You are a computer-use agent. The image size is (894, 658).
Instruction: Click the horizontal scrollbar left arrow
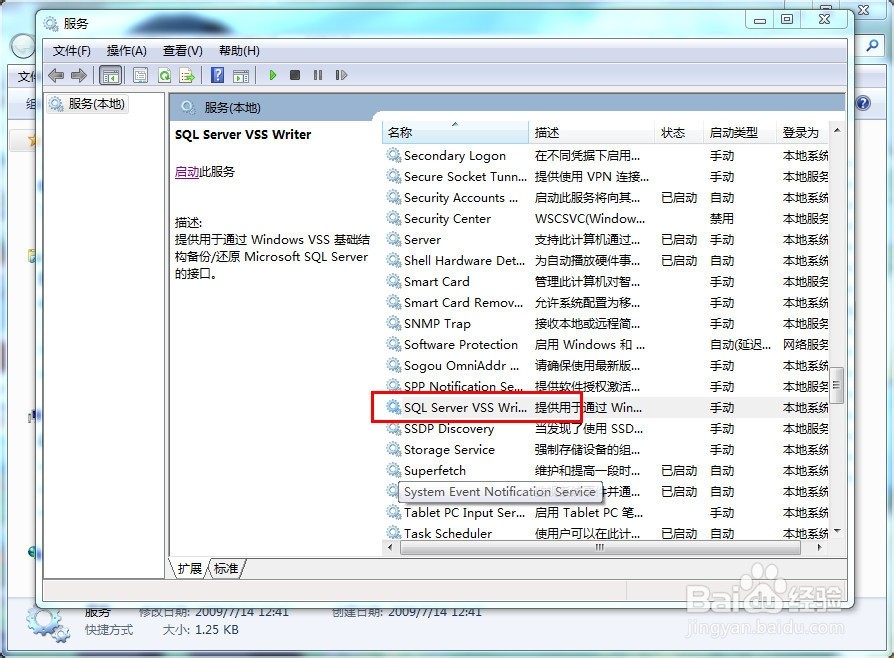390,547
